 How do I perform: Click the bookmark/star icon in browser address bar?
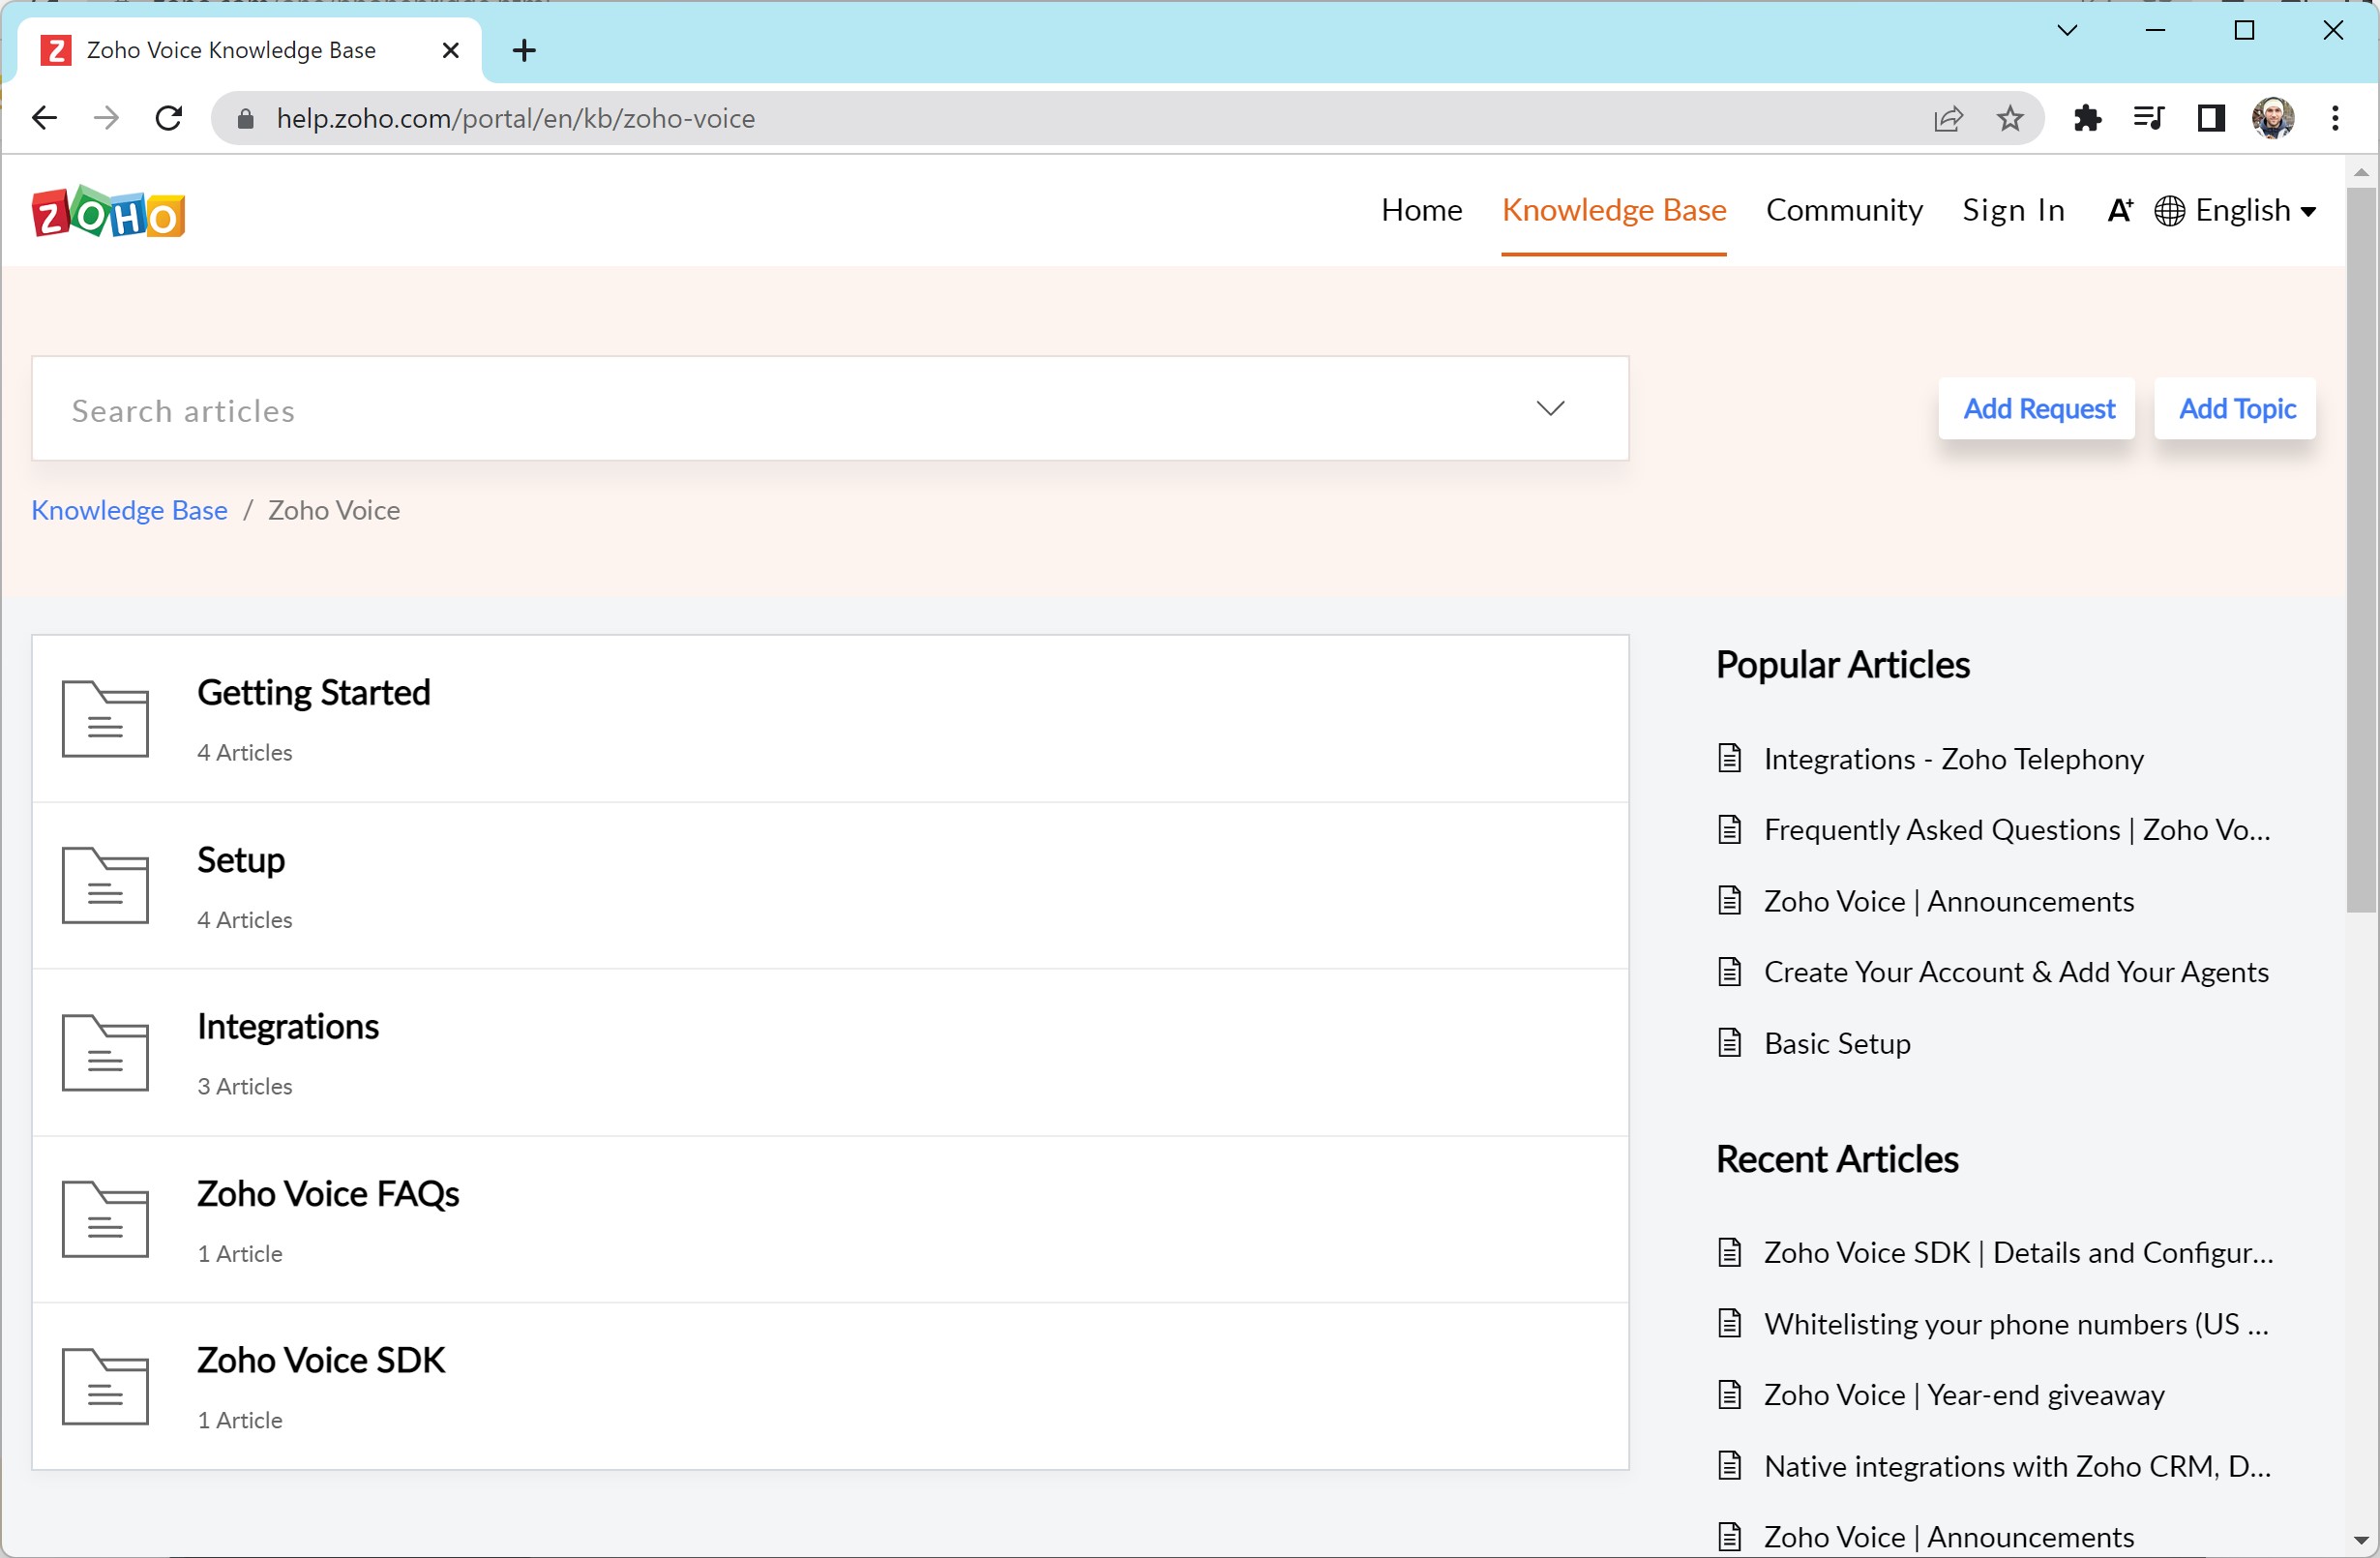coord(2009,118)
